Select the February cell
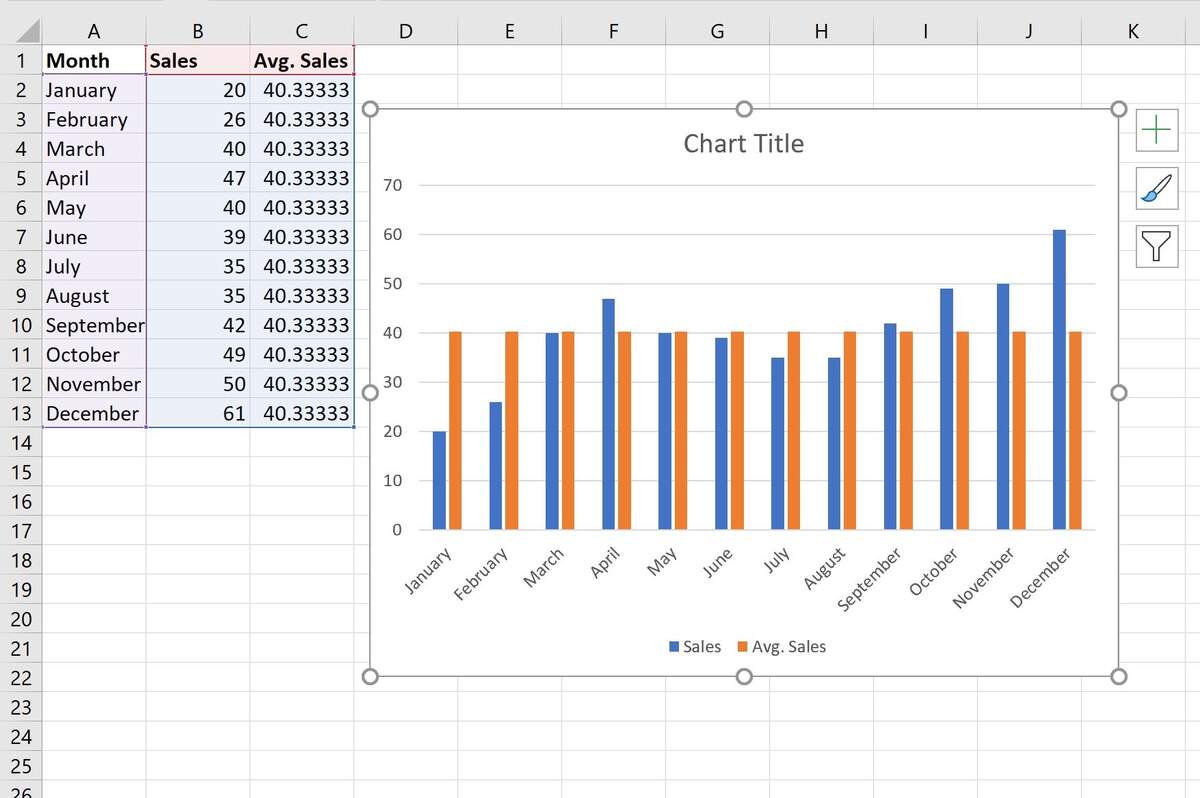The width and height of the screenshot is (1200, 798). click(x=94, y=120)
